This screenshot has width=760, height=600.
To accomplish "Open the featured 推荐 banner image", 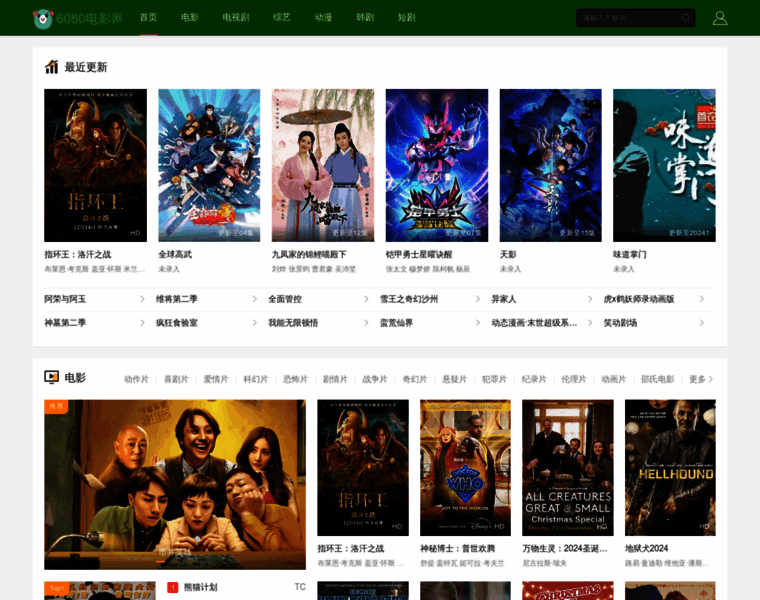I will click(x=175, y=484).
